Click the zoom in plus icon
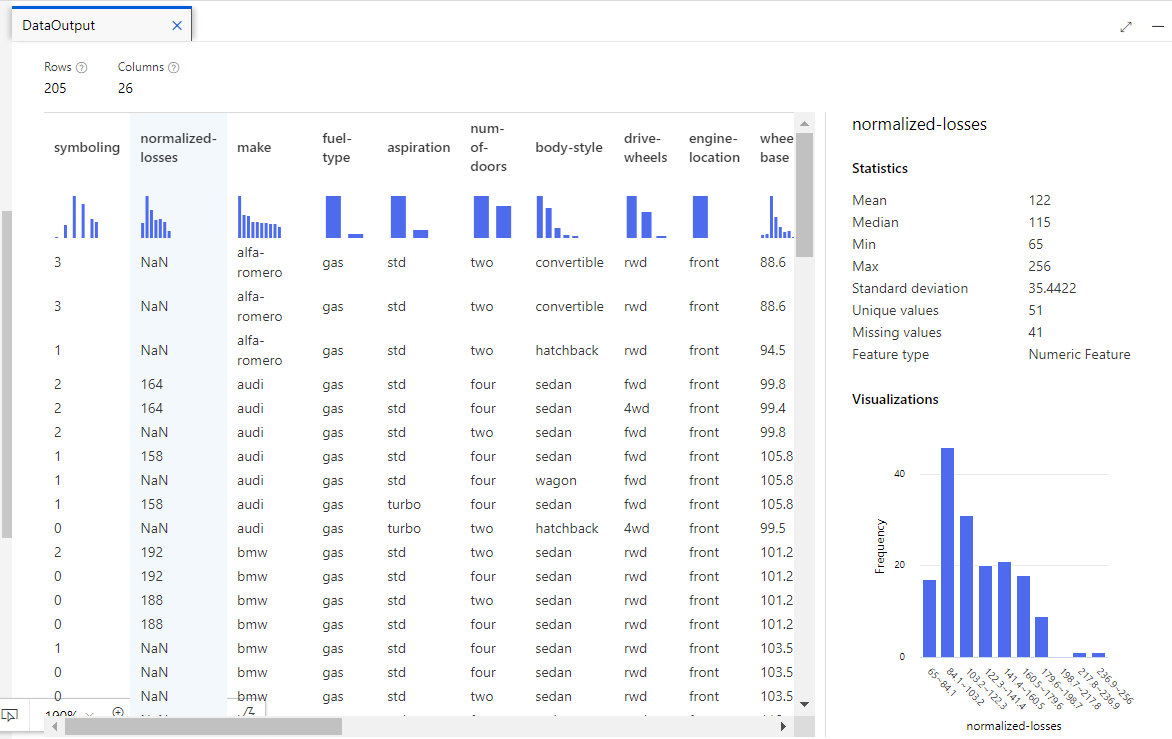Image resolution: width=1172 pixels, height=739 pixels. pyautogui.click(x=118, y=713)
